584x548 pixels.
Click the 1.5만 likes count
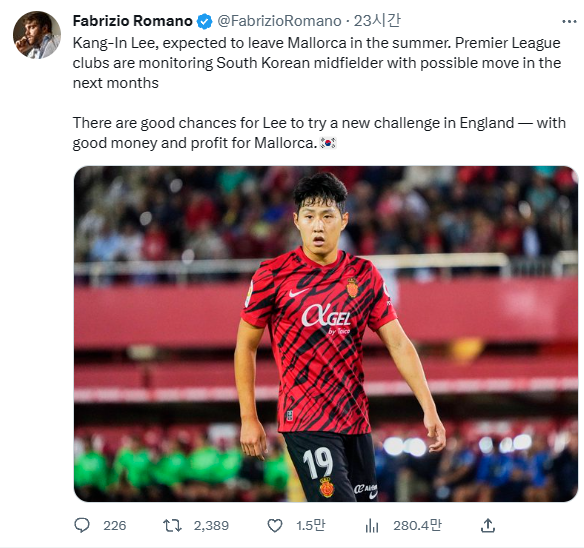tap(311, 525)
